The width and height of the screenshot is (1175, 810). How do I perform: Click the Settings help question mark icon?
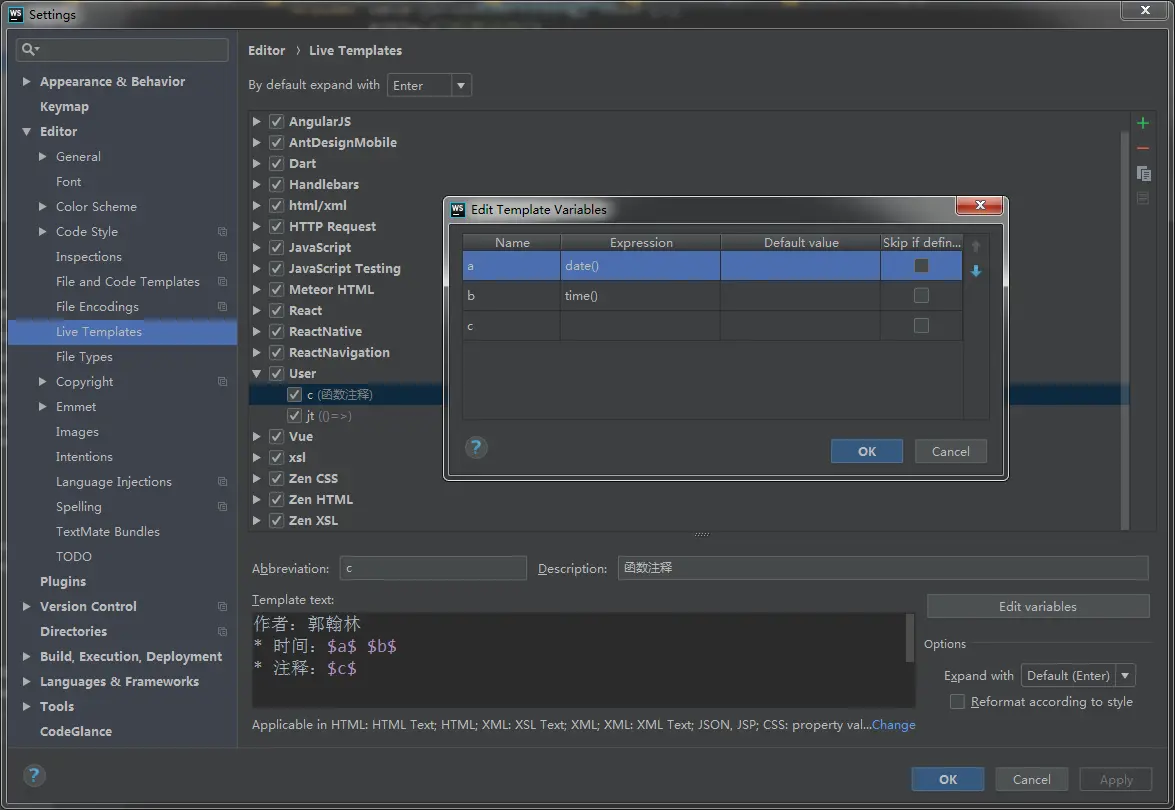click(x=34, y=776)
